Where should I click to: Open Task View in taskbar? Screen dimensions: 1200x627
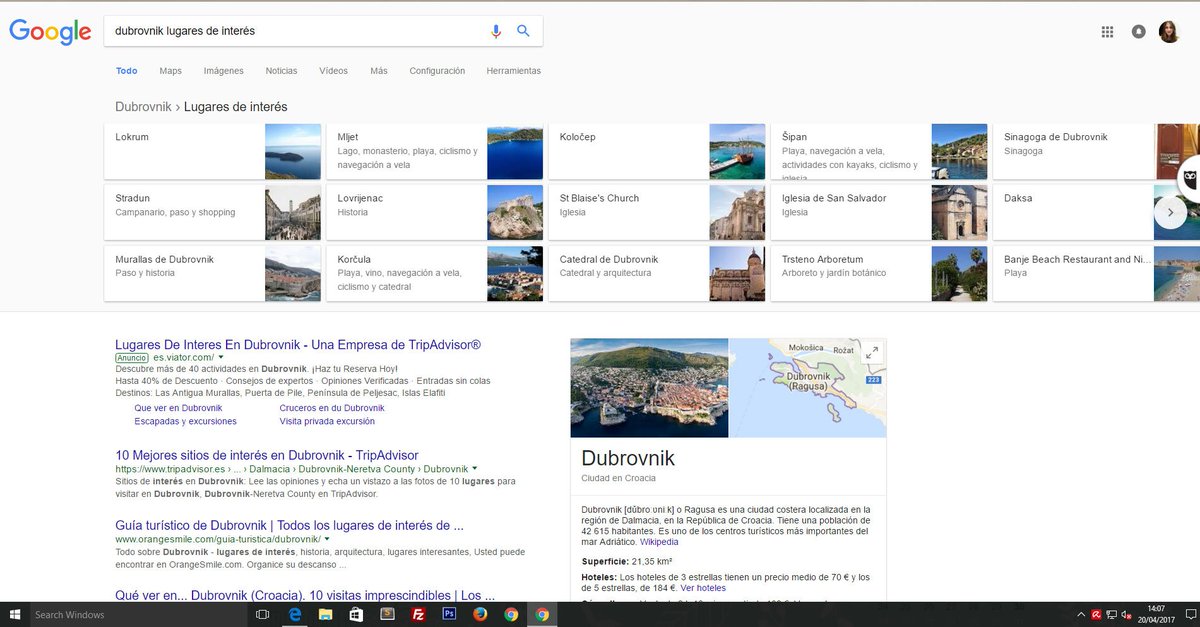coord(263,614)
